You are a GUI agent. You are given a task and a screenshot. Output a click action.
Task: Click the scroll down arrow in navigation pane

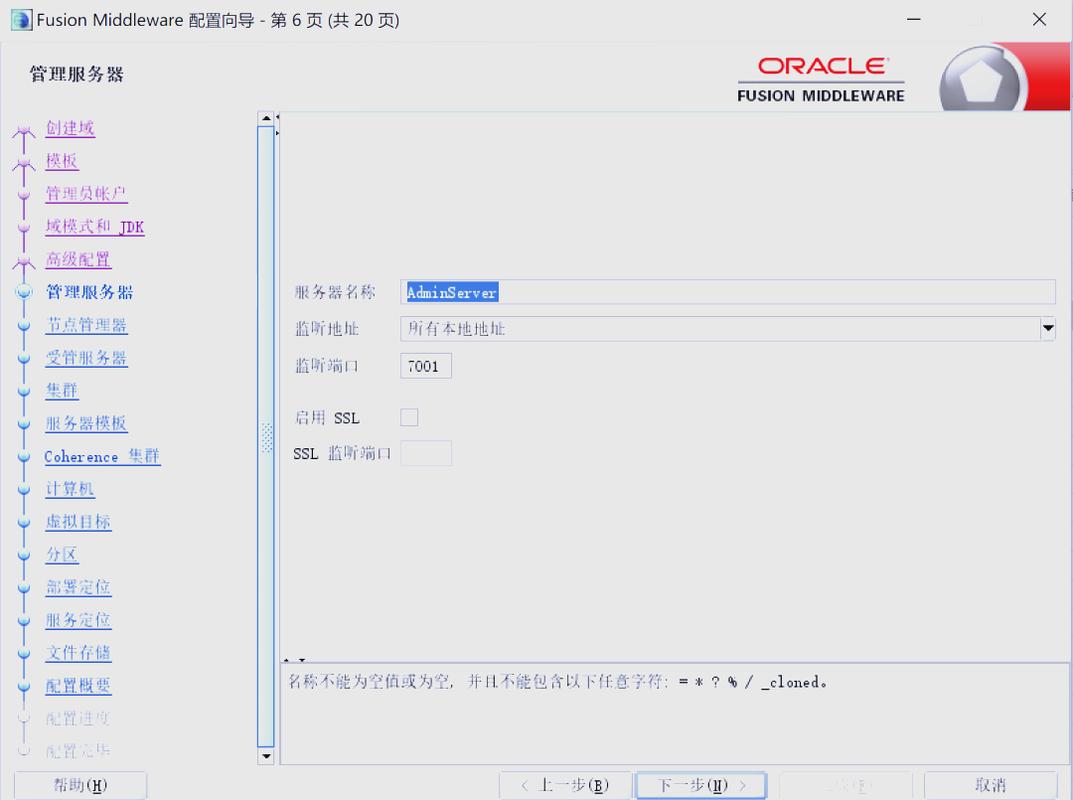coord(266,756)
